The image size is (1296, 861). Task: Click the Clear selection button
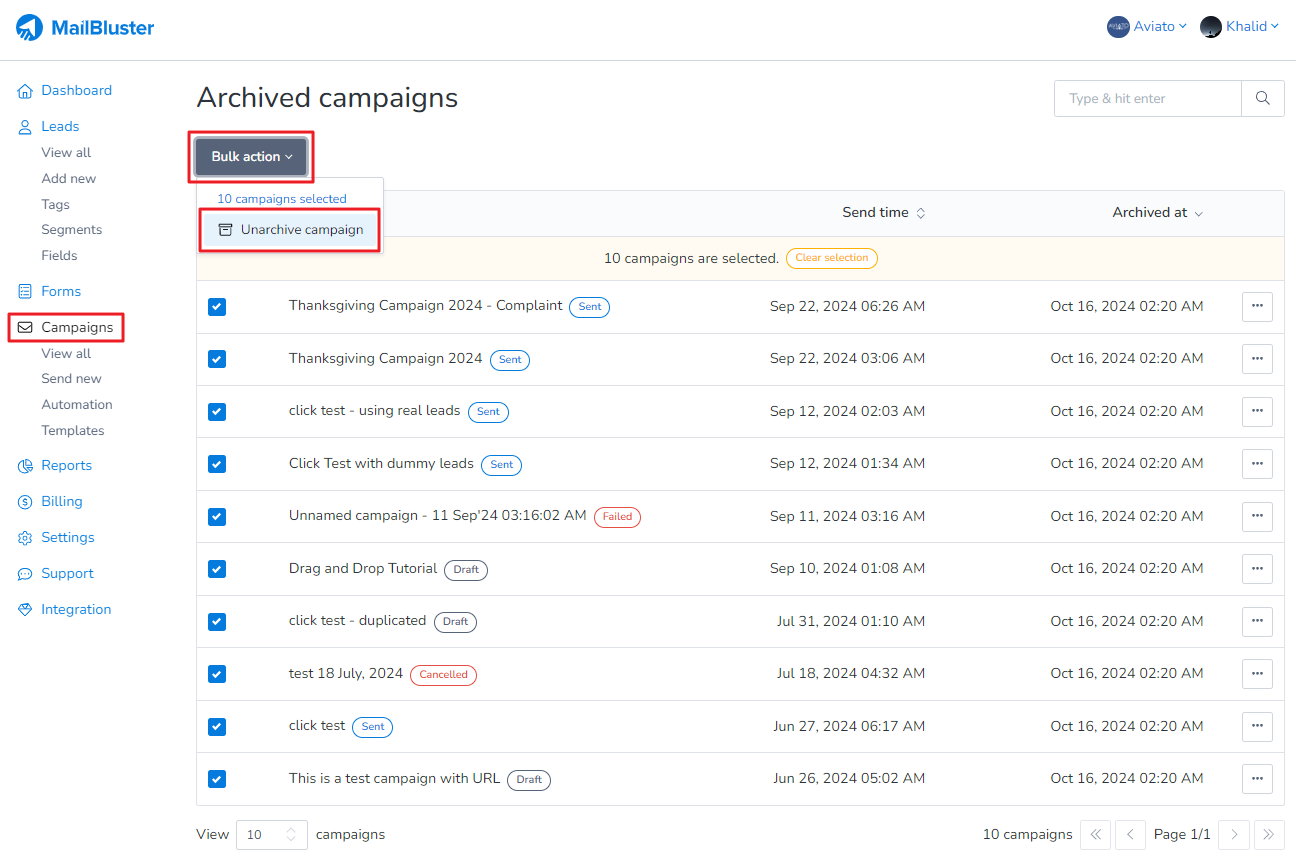[x=831, y=258]
